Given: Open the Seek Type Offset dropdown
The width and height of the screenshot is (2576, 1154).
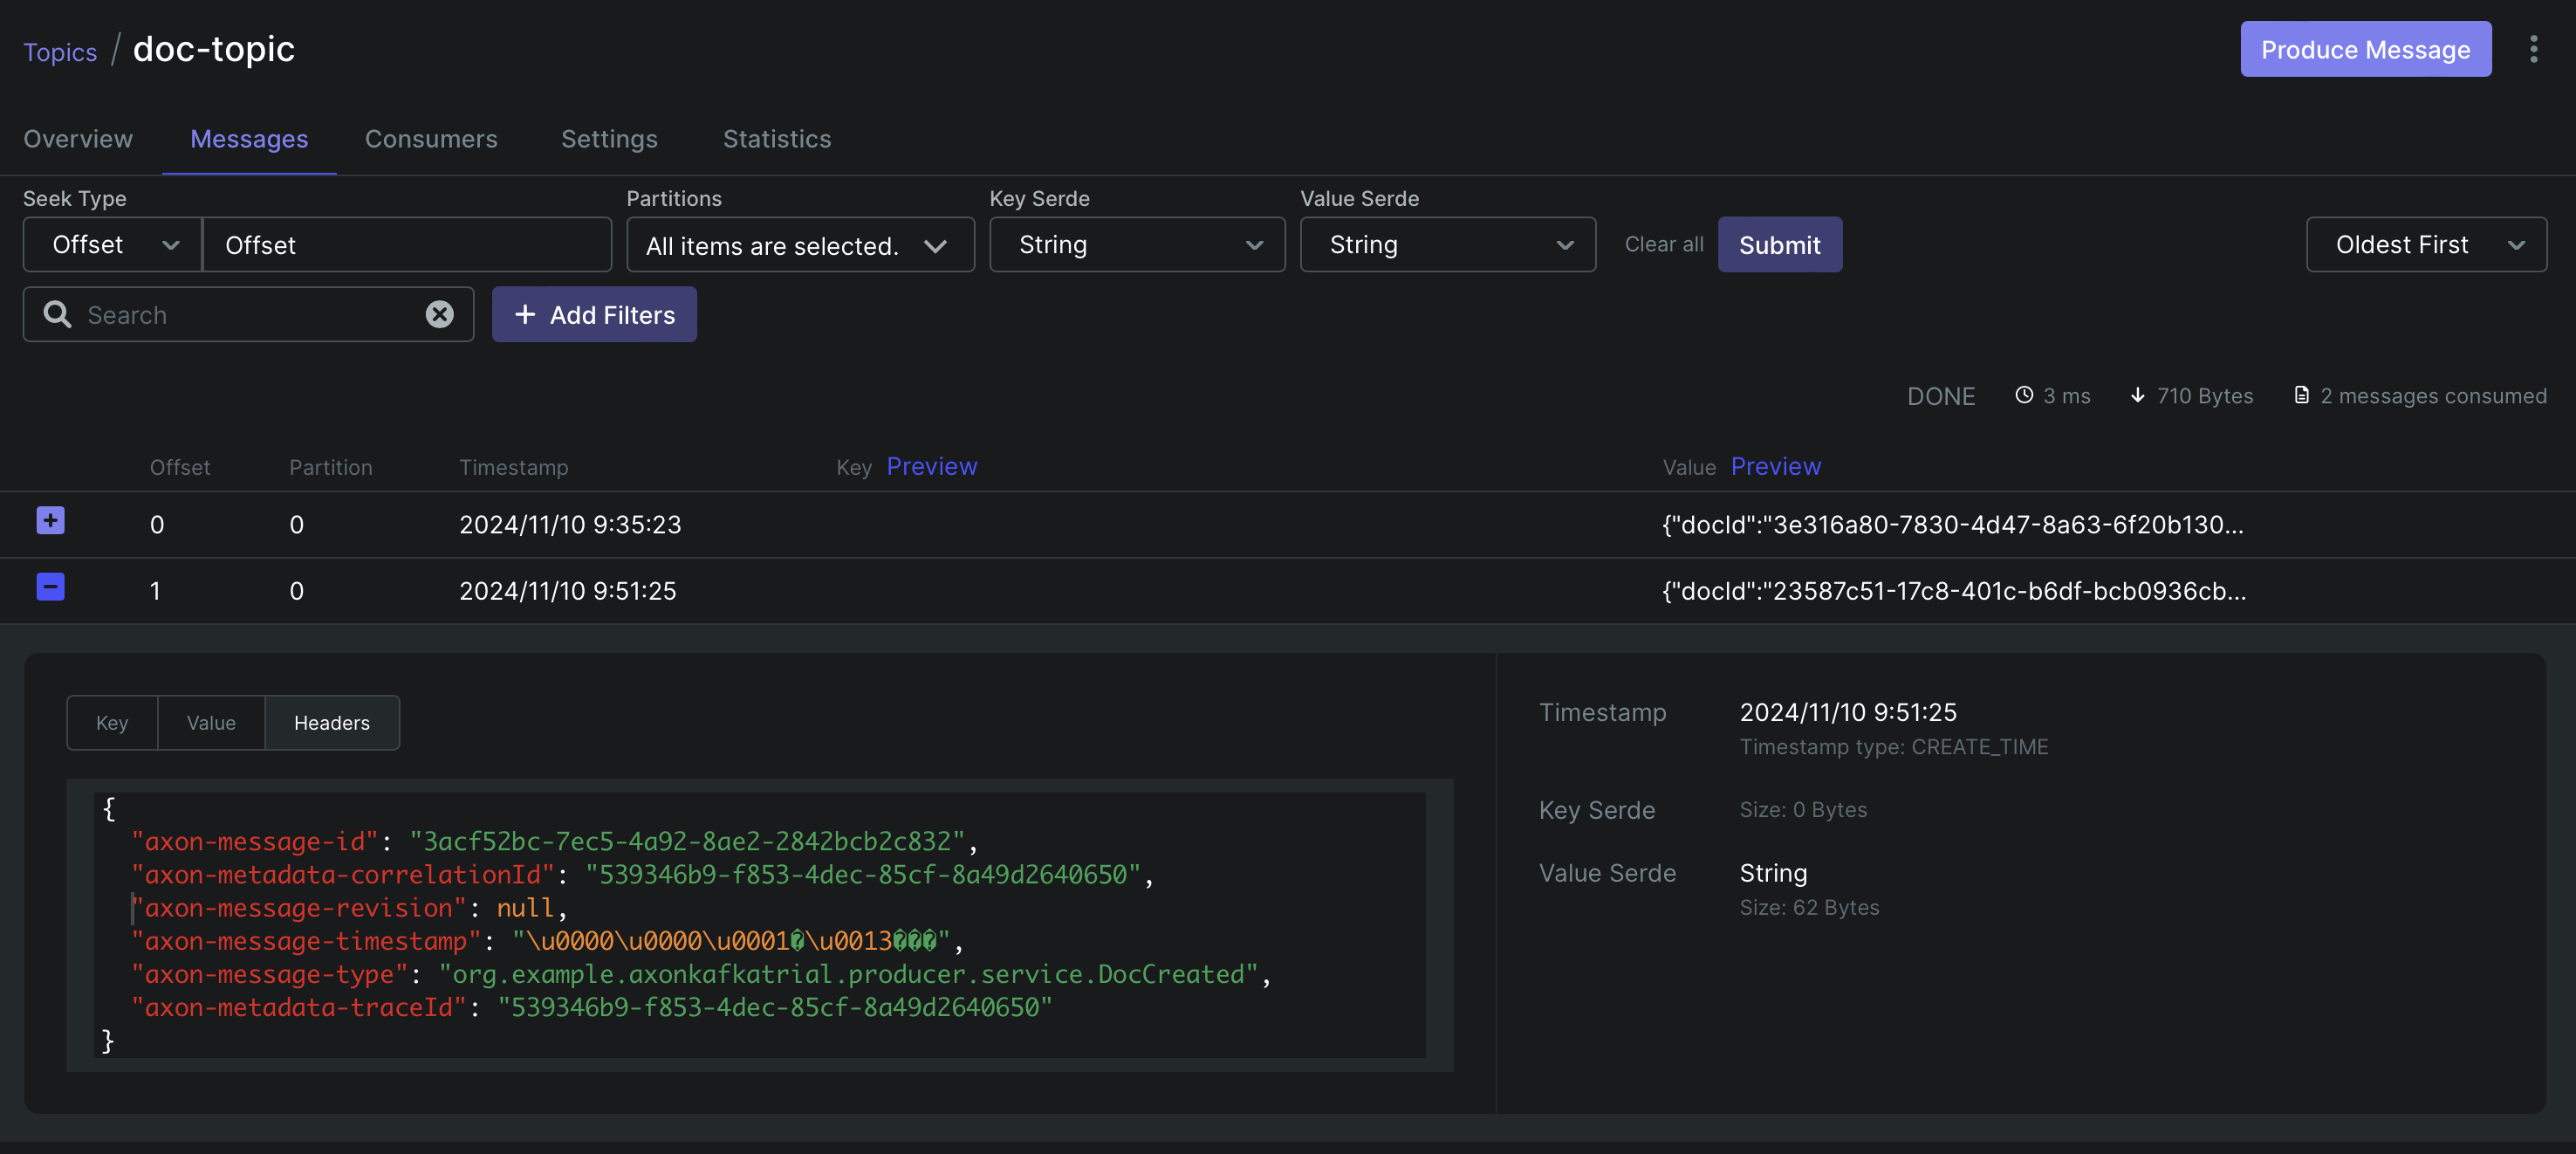Looking at the screenshot, I should [113, 245].
